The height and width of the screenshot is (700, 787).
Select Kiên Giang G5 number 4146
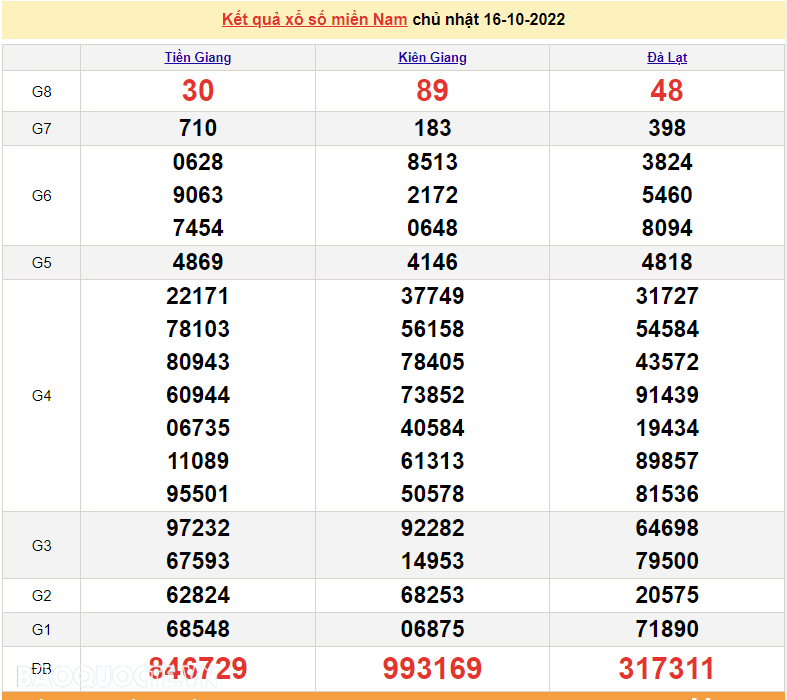[432, 262]
